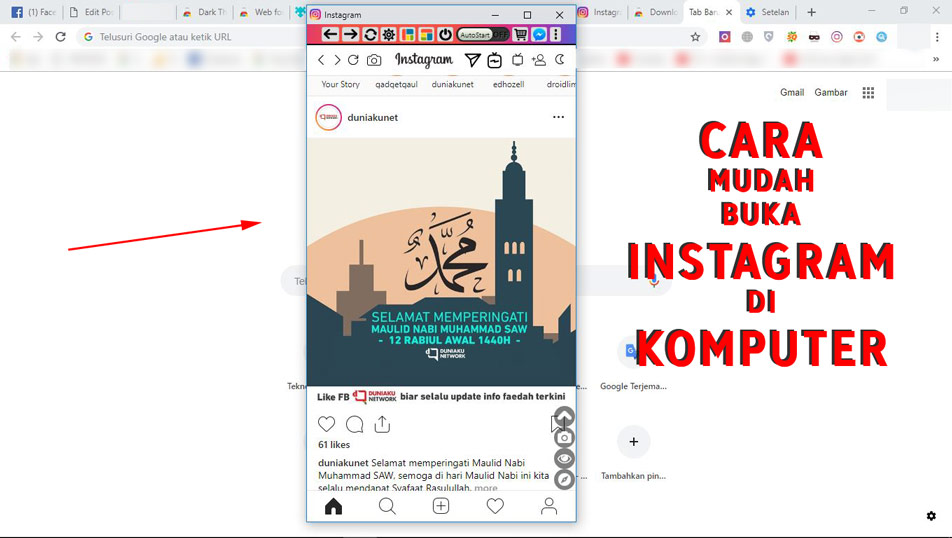Open activity heart tab at bottom
The width and height of the screenshot is (952, 538).
pos(495,506)
